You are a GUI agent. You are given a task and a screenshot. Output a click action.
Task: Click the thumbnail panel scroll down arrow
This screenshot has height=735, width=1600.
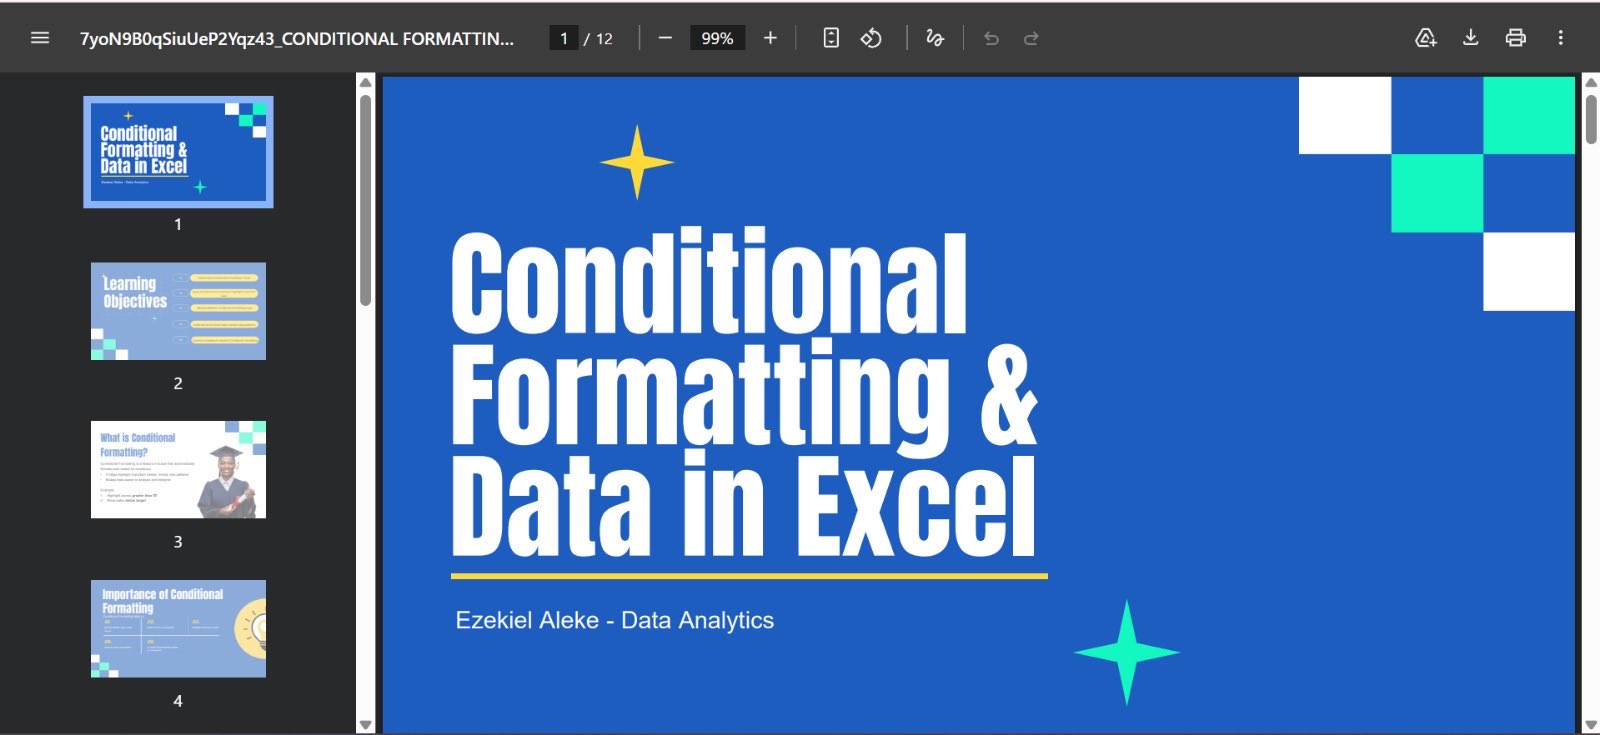365,725
